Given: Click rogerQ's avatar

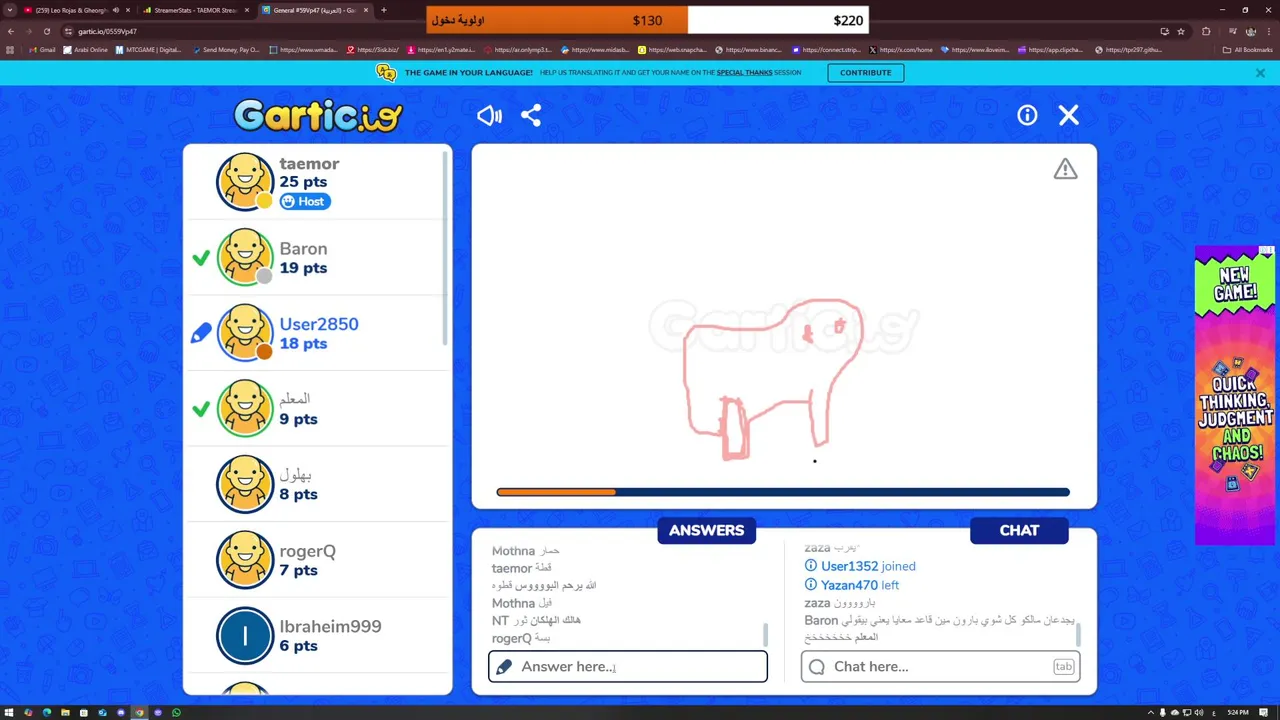Looking at the screenshot, I should (244, 560).
